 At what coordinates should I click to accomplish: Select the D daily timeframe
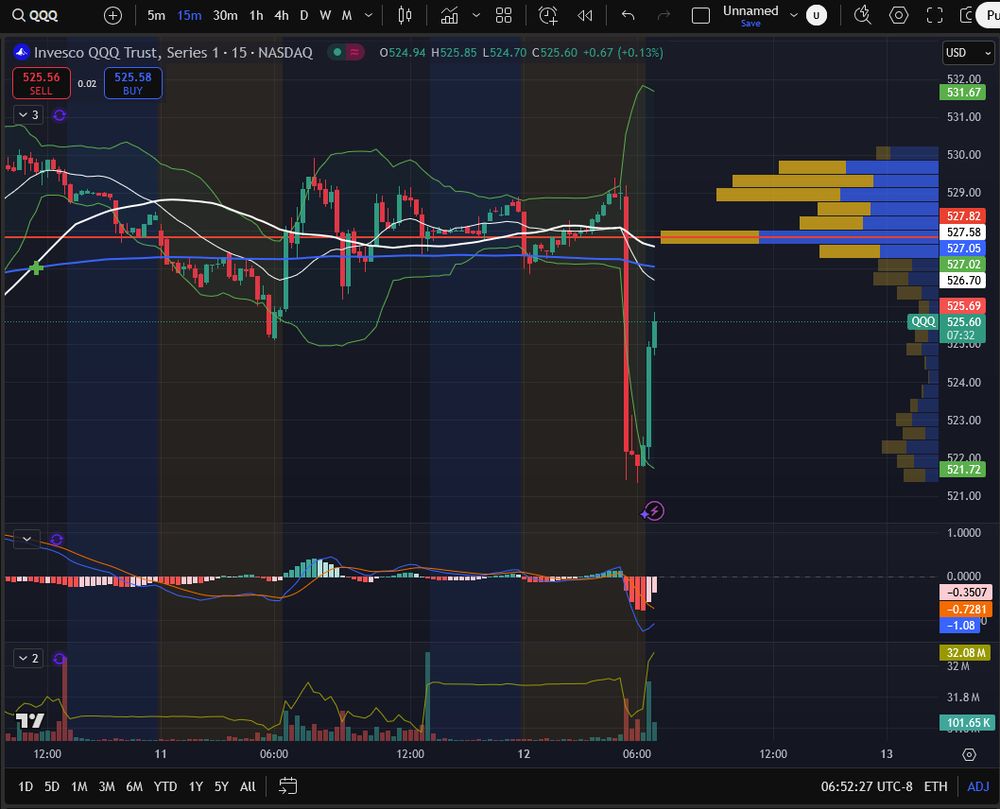coord(304,15)
